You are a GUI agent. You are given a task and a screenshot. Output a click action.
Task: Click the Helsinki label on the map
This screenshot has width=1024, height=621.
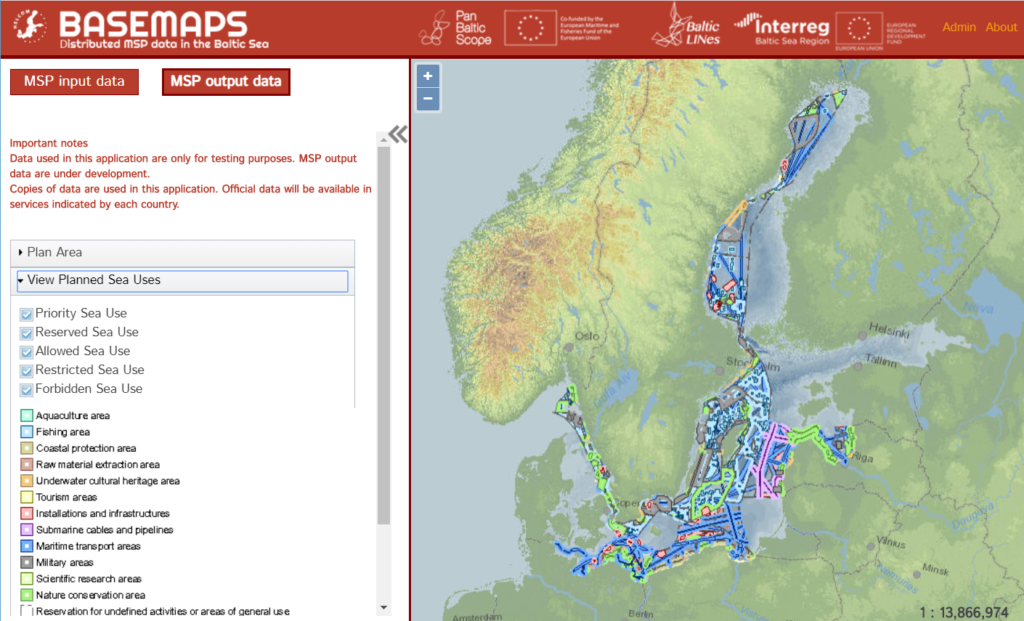889,330
